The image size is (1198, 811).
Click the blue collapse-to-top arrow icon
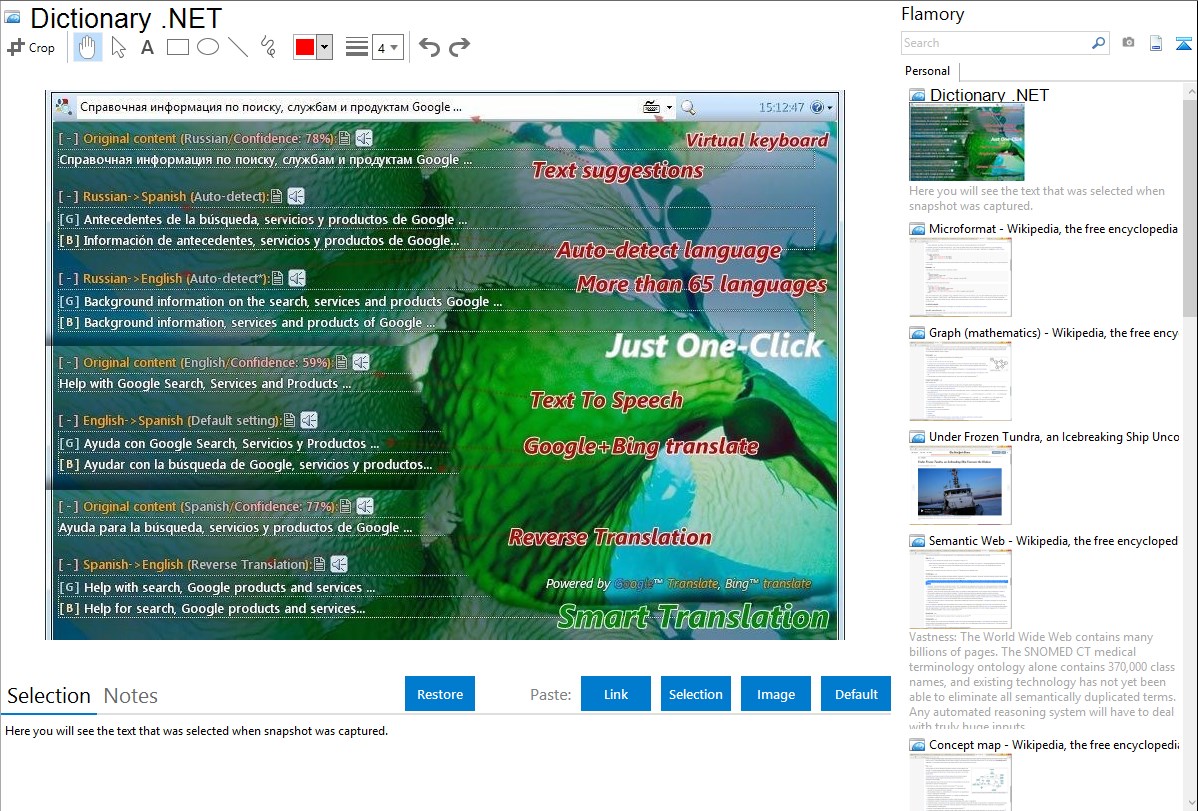(x=1183, y=43)
